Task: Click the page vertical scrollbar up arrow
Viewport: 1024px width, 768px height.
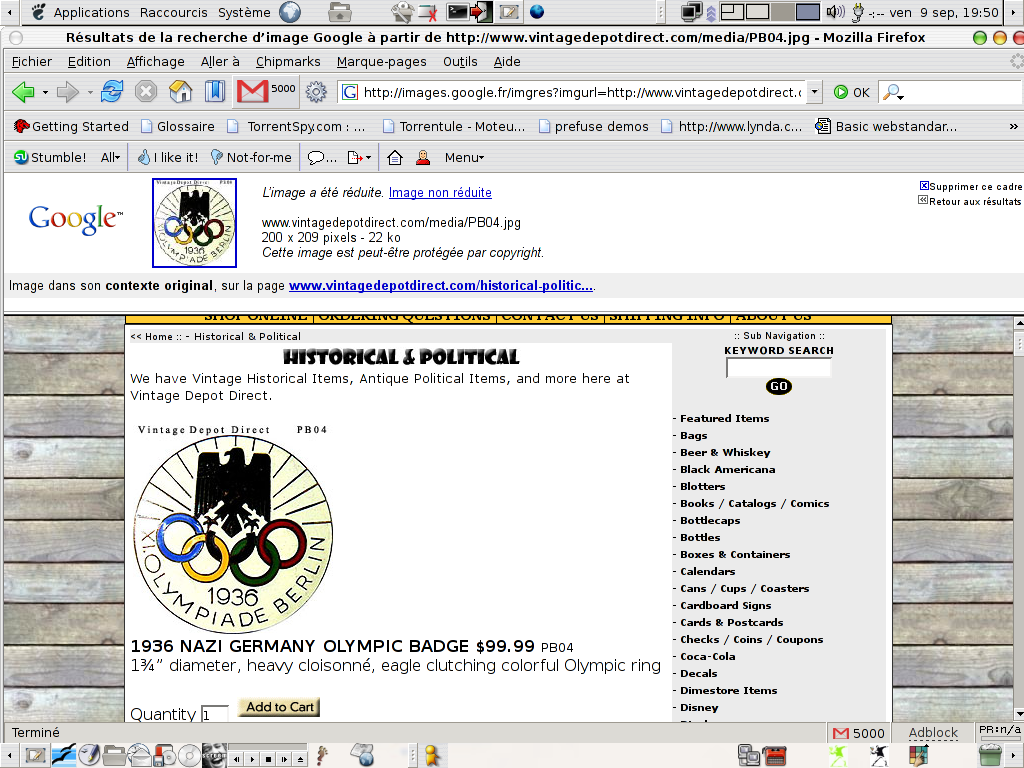Action: pyautogui.click(x=1018, y=323)
